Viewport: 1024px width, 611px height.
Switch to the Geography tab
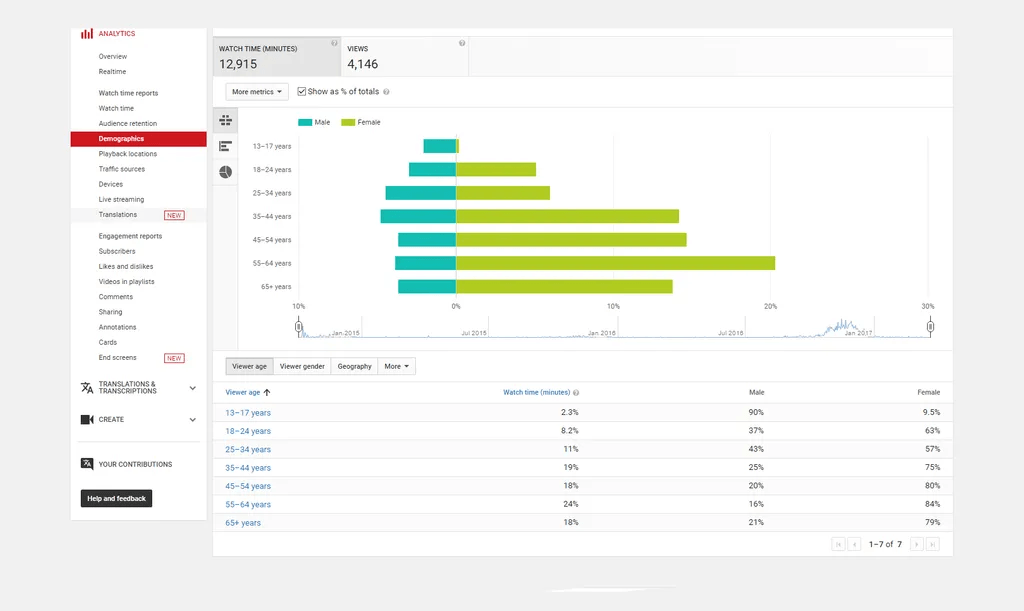(x=354, y=367)
